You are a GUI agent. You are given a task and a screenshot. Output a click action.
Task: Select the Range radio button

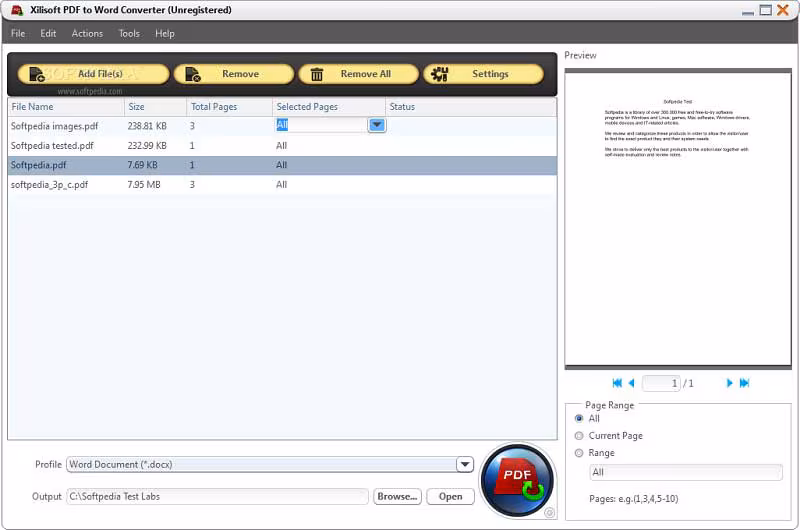pos(579,453)
